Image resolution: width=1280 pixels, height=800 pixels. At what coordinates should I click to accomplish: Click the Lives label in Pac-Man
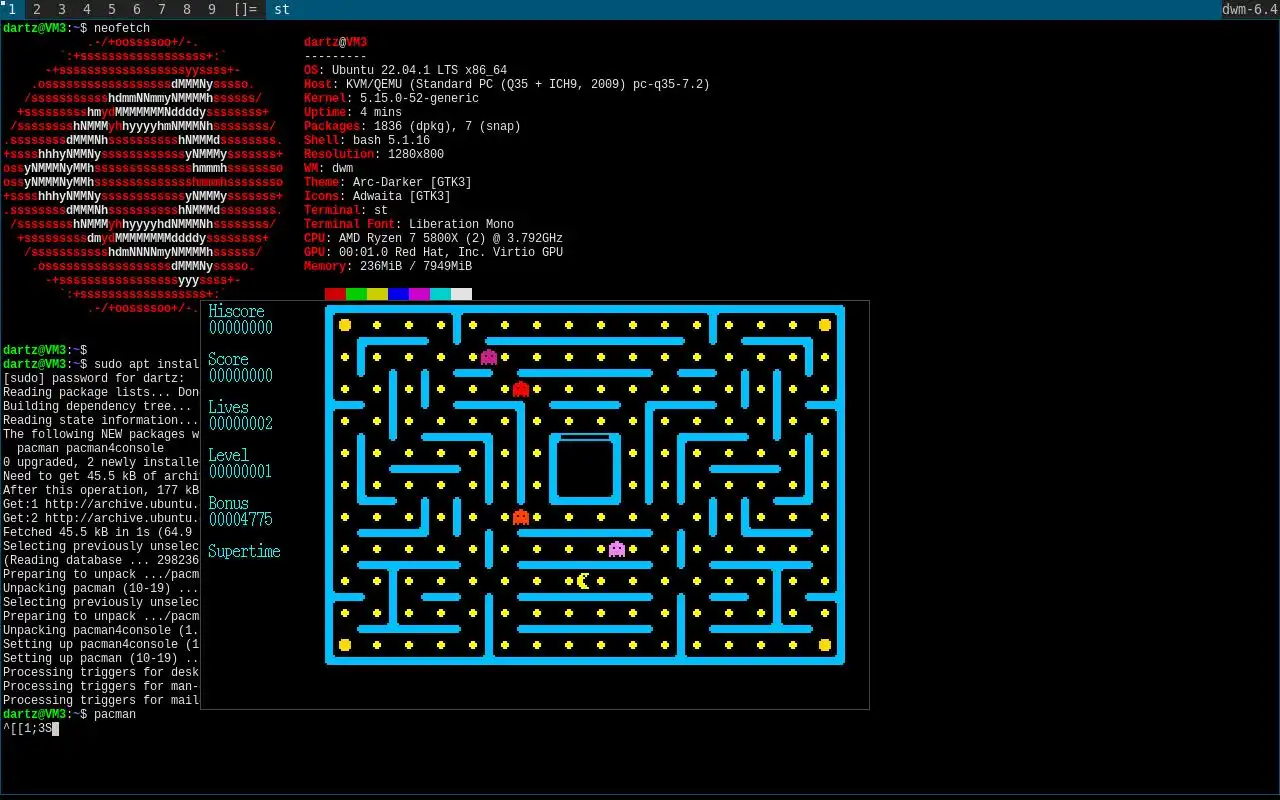(x=228, y=407)
